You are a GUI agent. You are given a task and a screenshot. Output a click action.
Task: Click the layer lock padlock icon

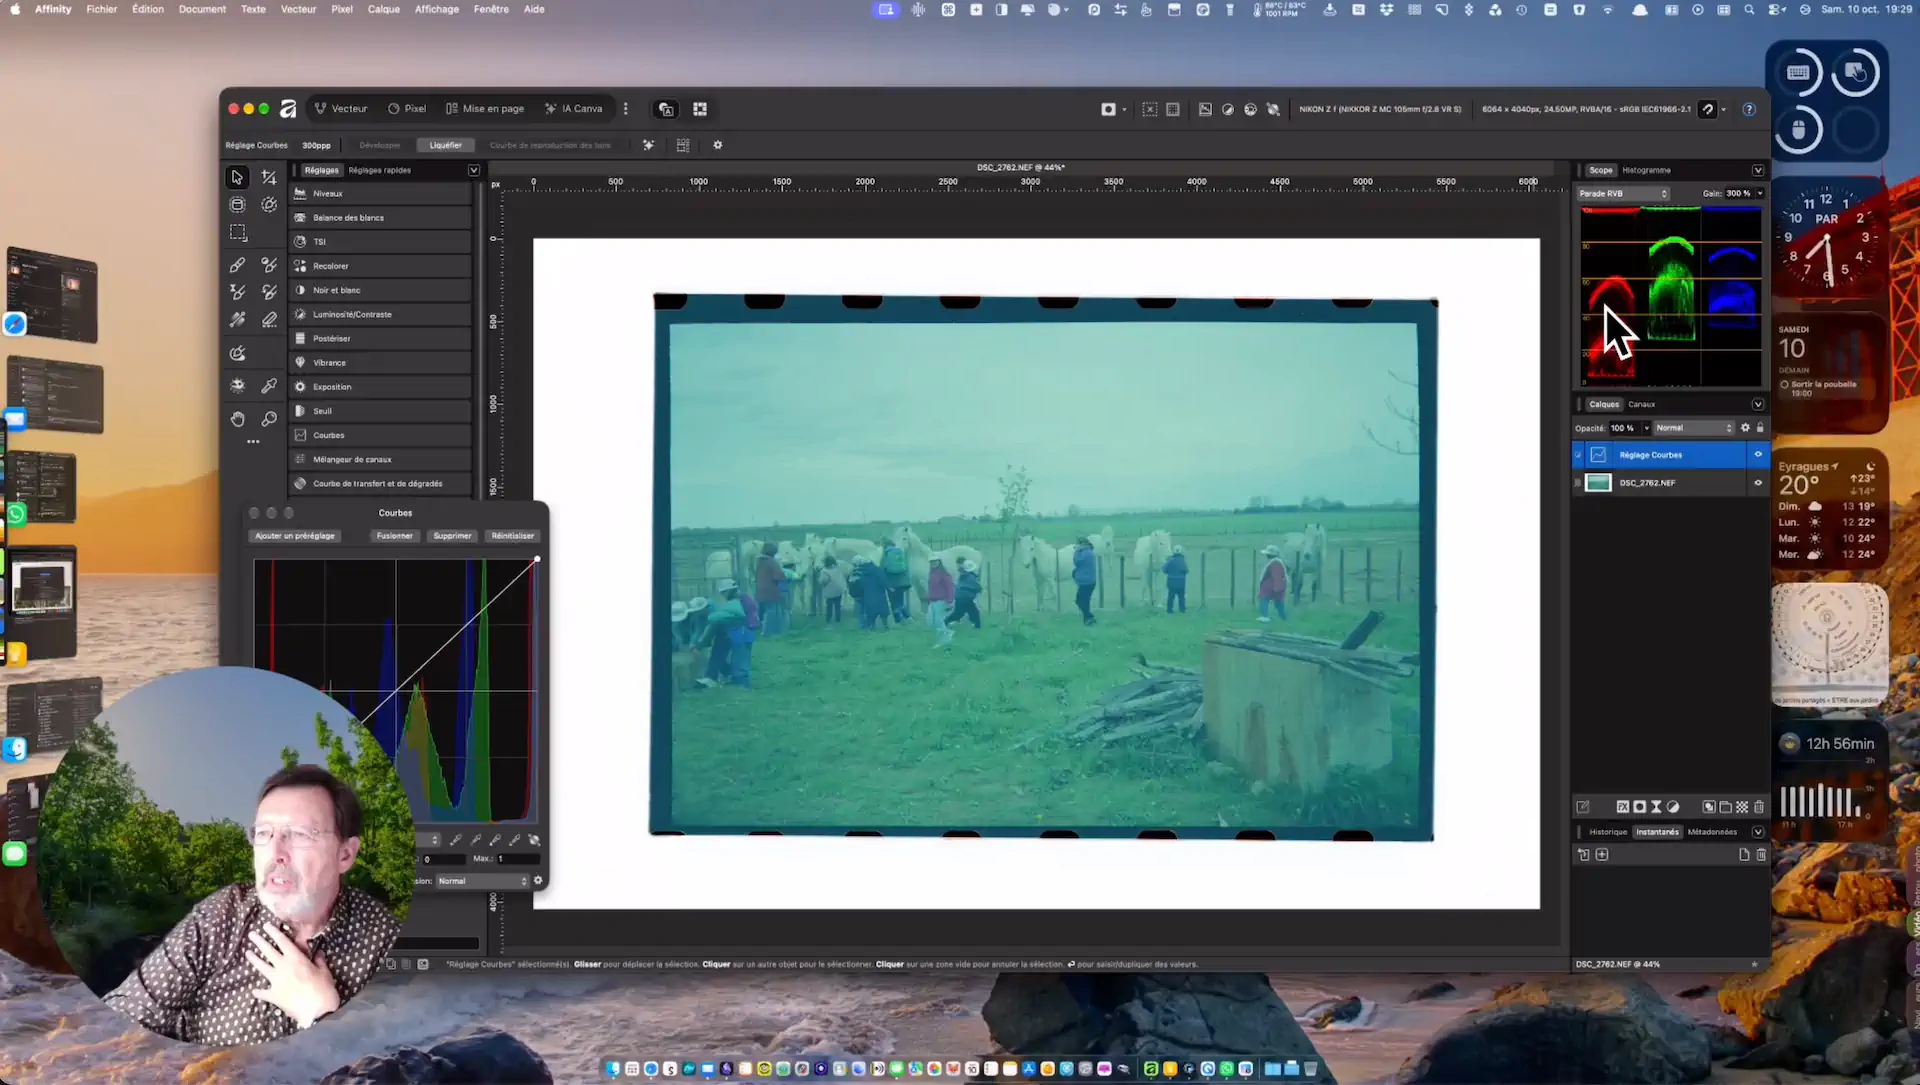[x=1760, y=428]
